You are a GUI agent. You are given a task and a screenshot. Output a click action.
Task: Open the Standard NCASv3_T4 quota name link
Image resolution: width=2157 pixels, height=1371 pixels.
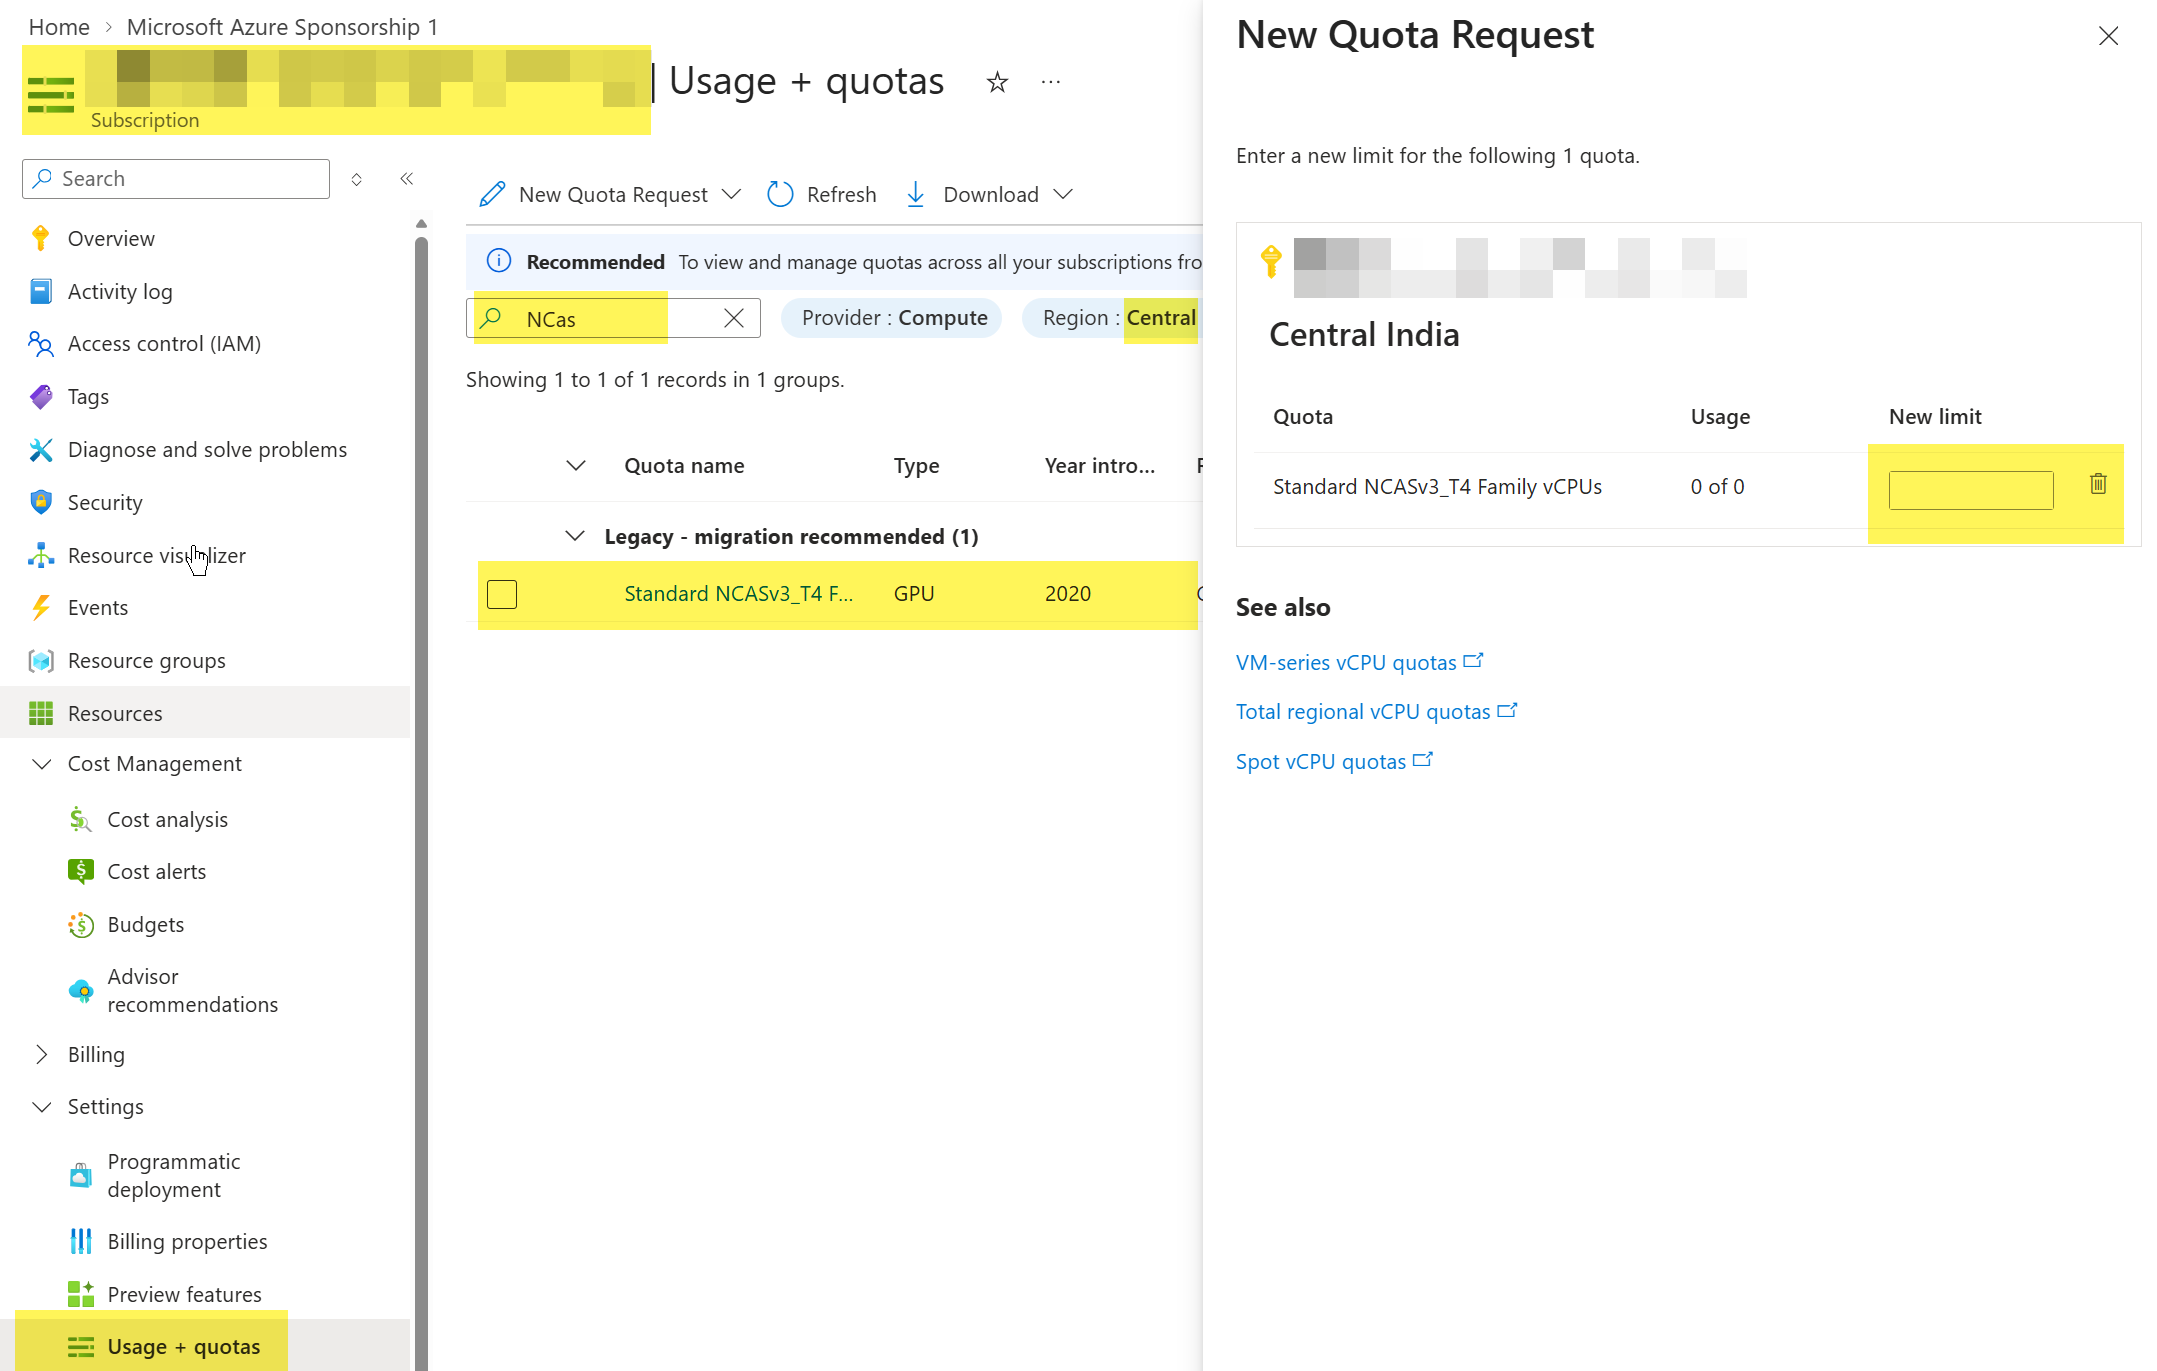click(738, 594)
